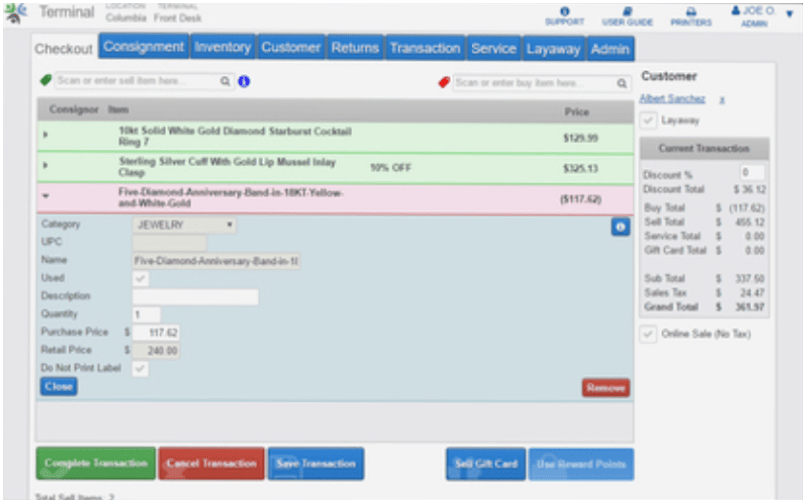Click the Sub Total value 337.50
Screen dimensions: 806x503
[x=750, y=278]
